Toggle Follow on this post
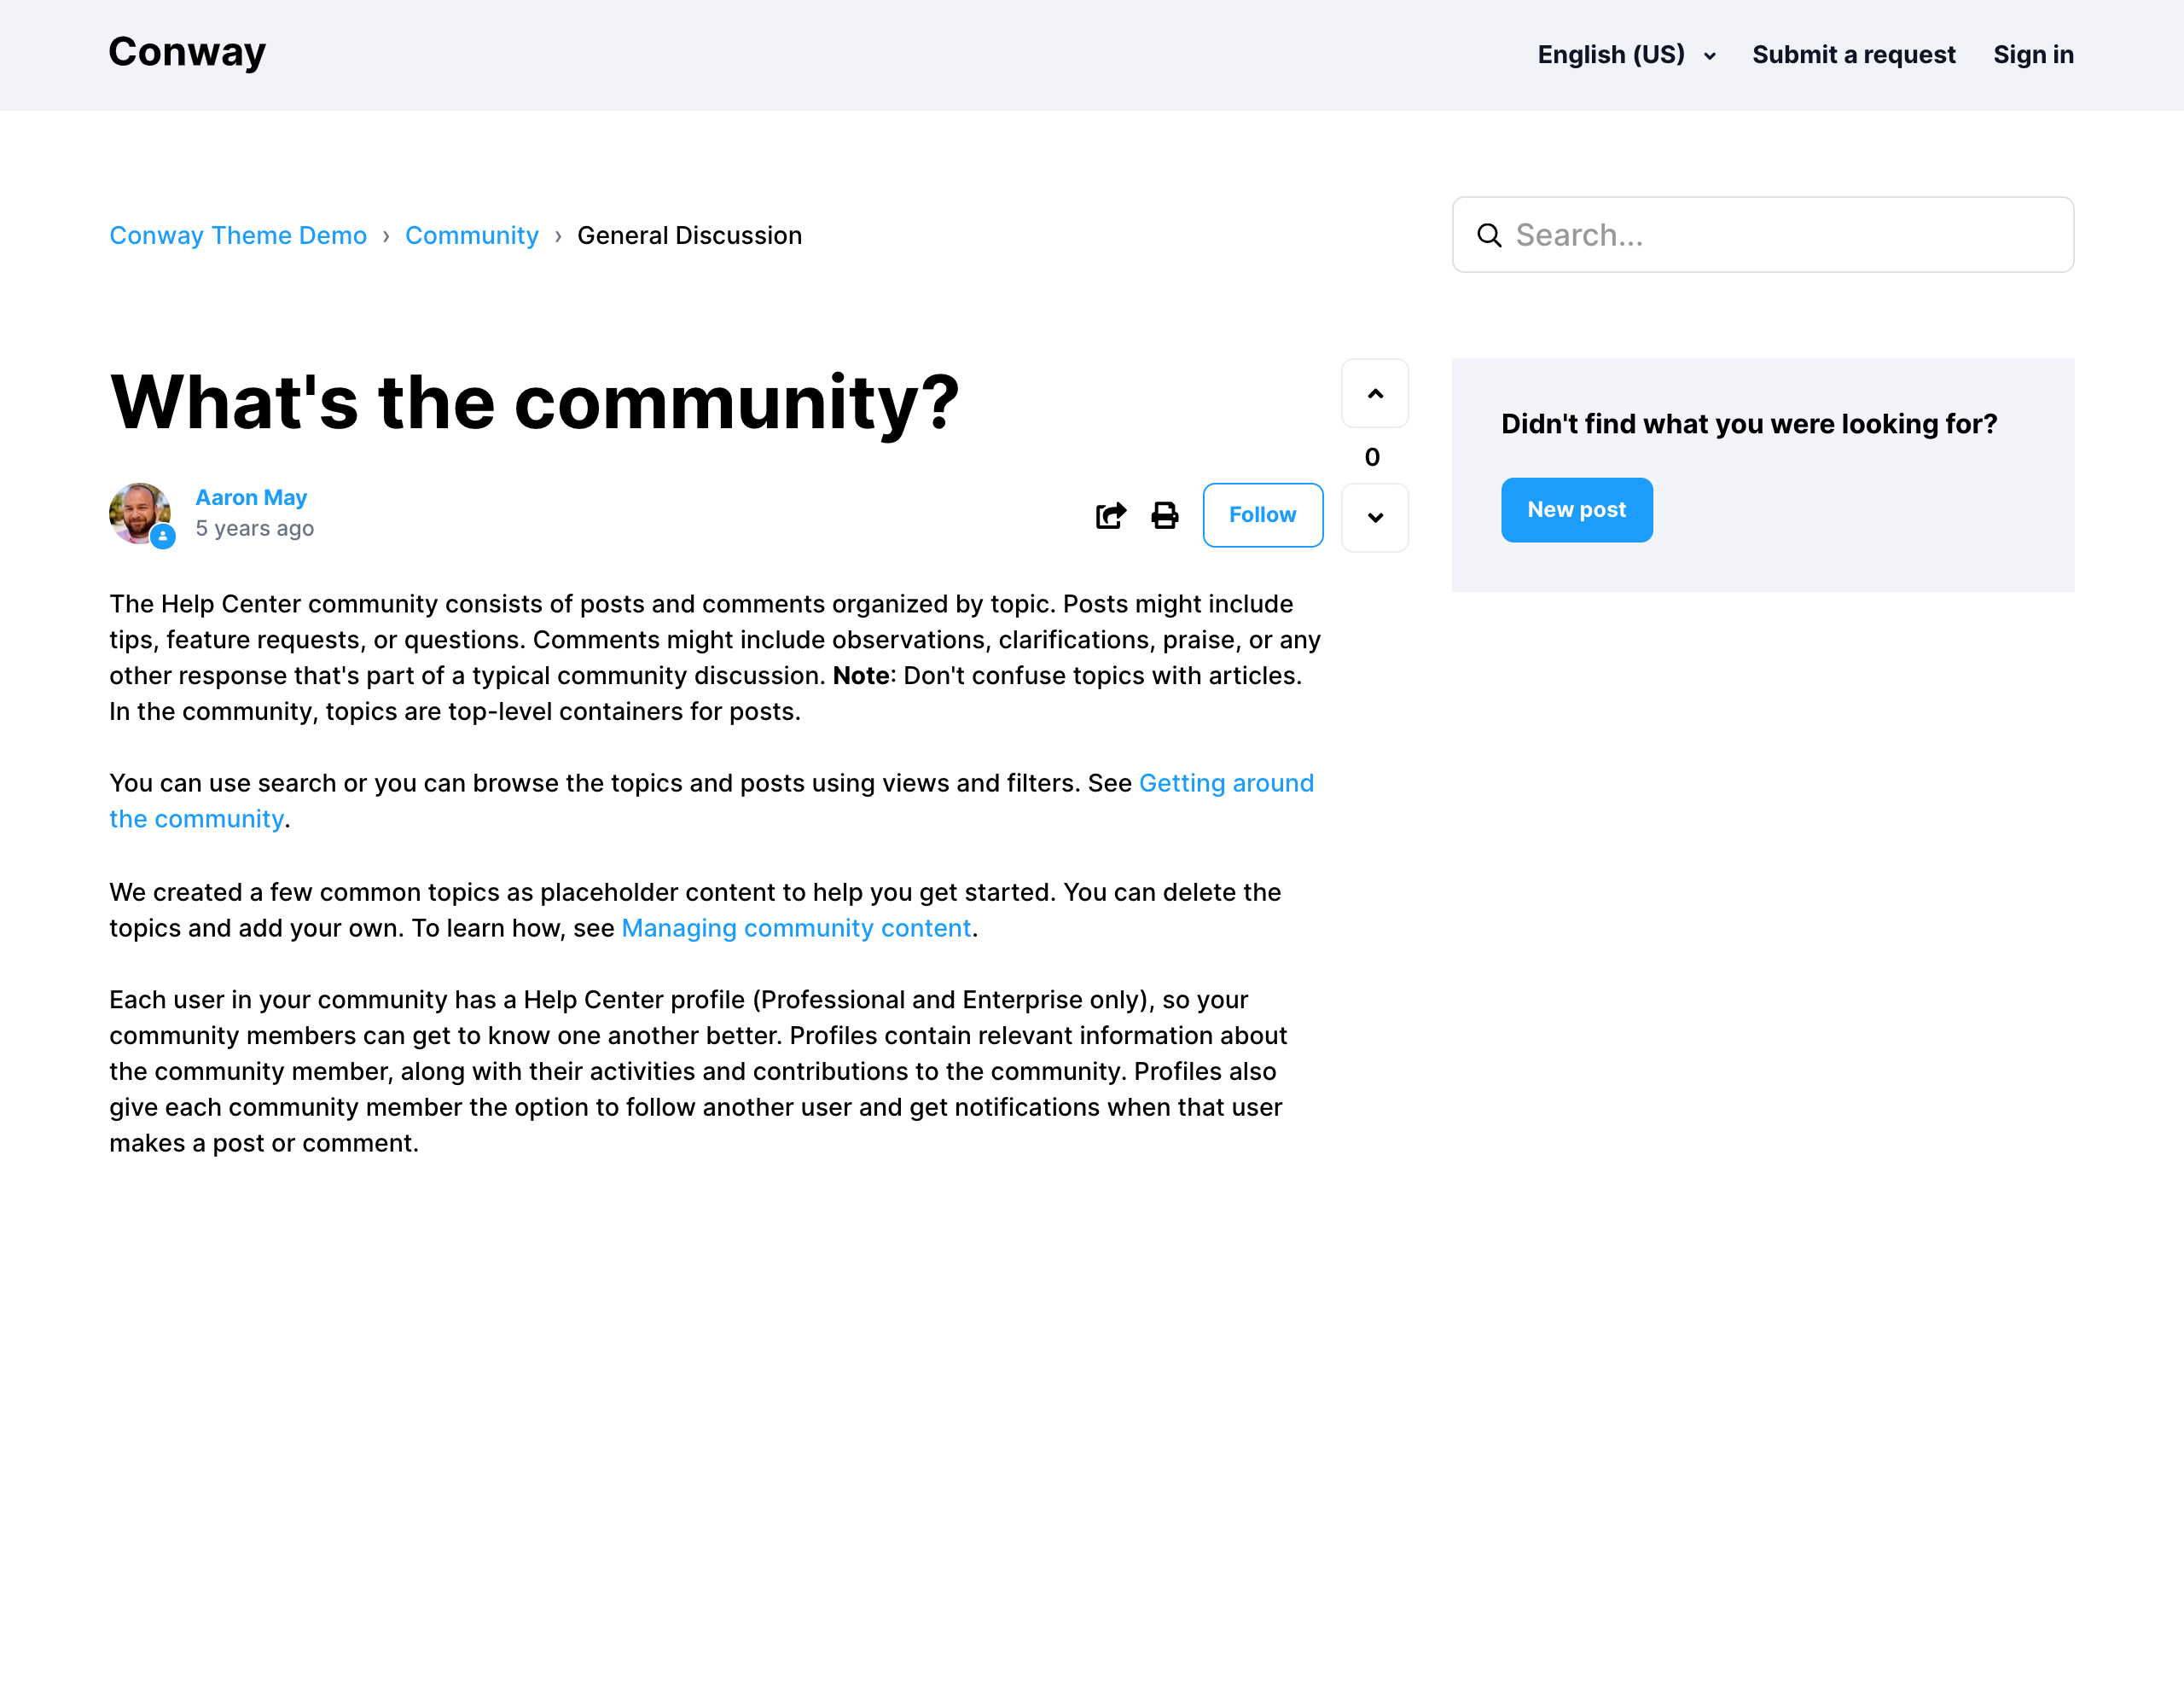Viewport: 2184px width, 1706px height. (1262, 515)
